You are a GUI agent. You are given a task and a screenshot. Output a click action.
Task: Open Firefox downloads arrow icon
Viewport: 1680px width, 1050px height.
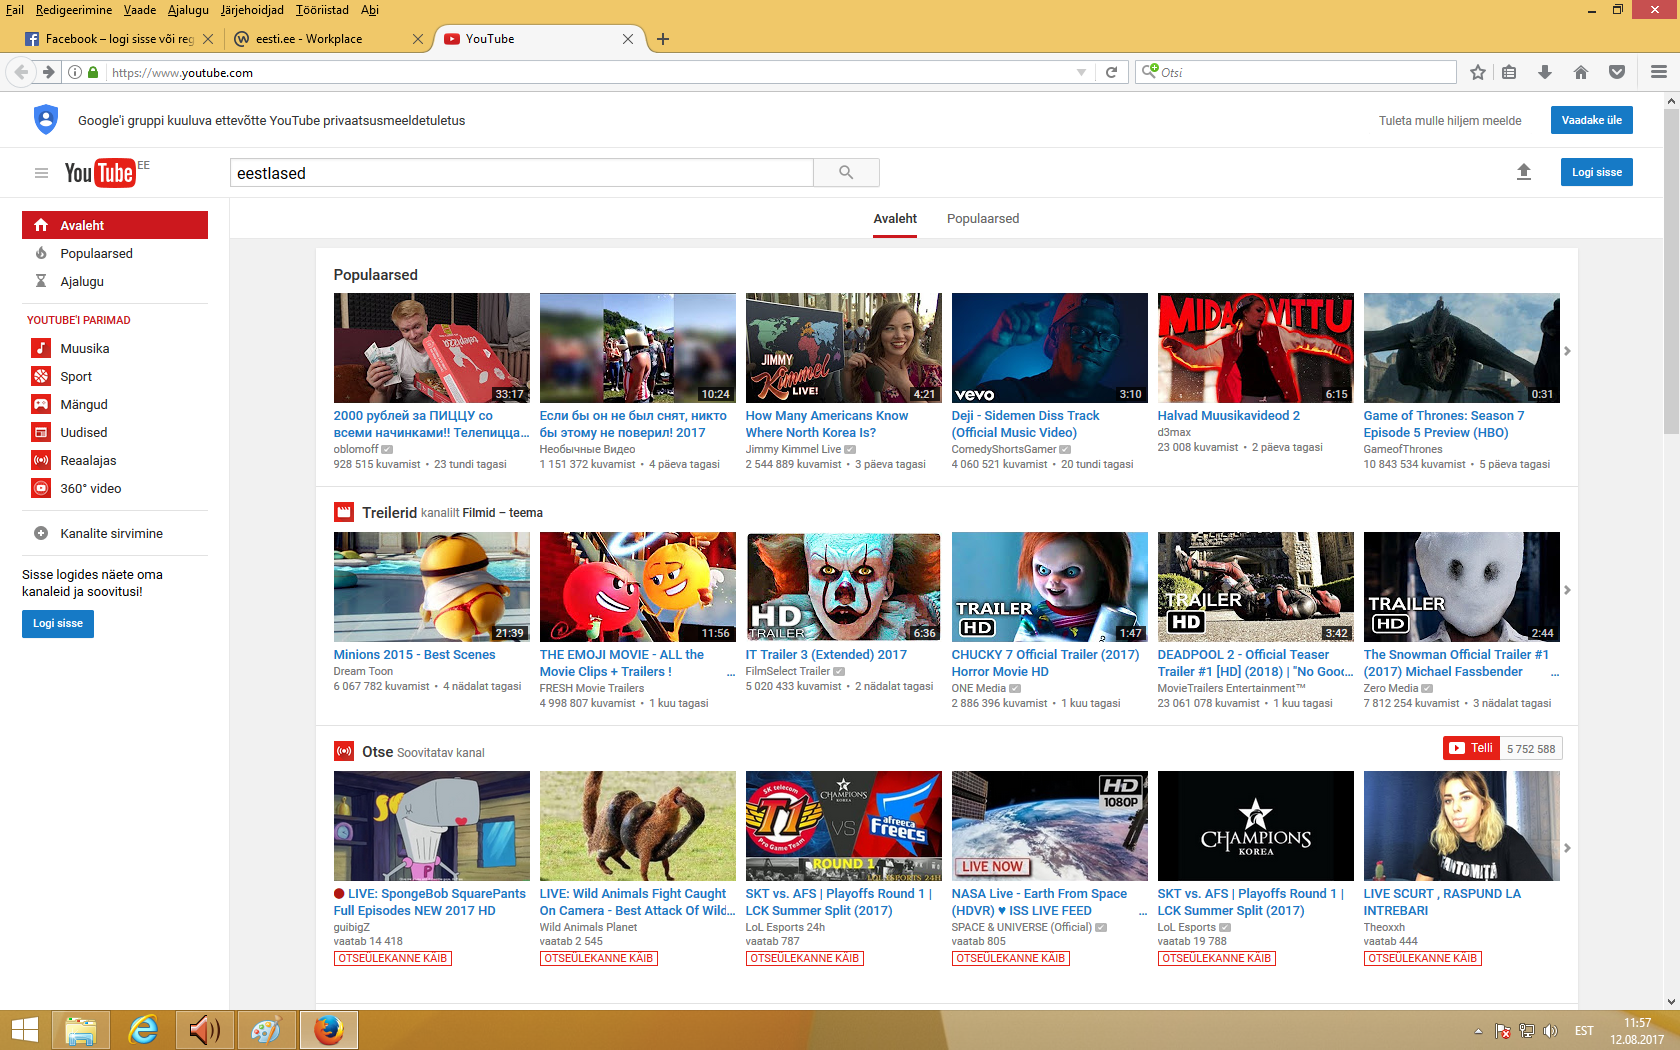[x=1545, y=72]
